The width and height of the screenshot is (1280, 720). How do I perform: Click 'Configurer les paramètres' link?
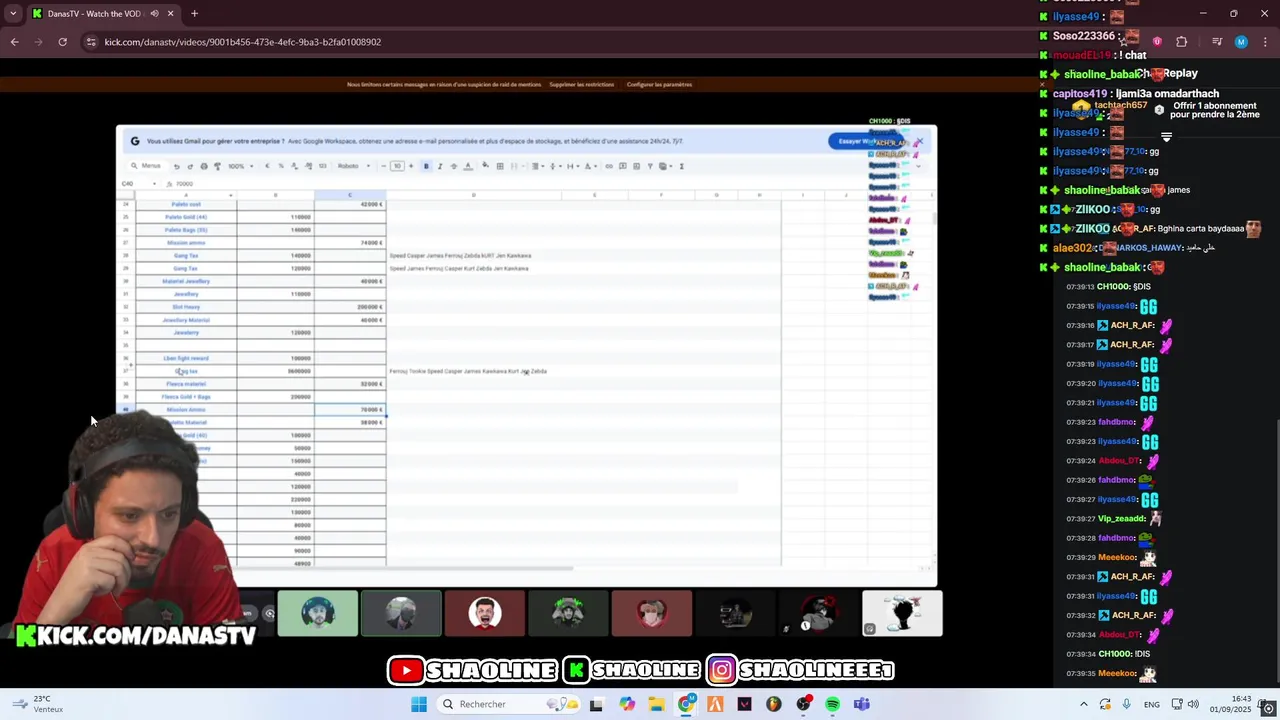click(x=659, y=84)
